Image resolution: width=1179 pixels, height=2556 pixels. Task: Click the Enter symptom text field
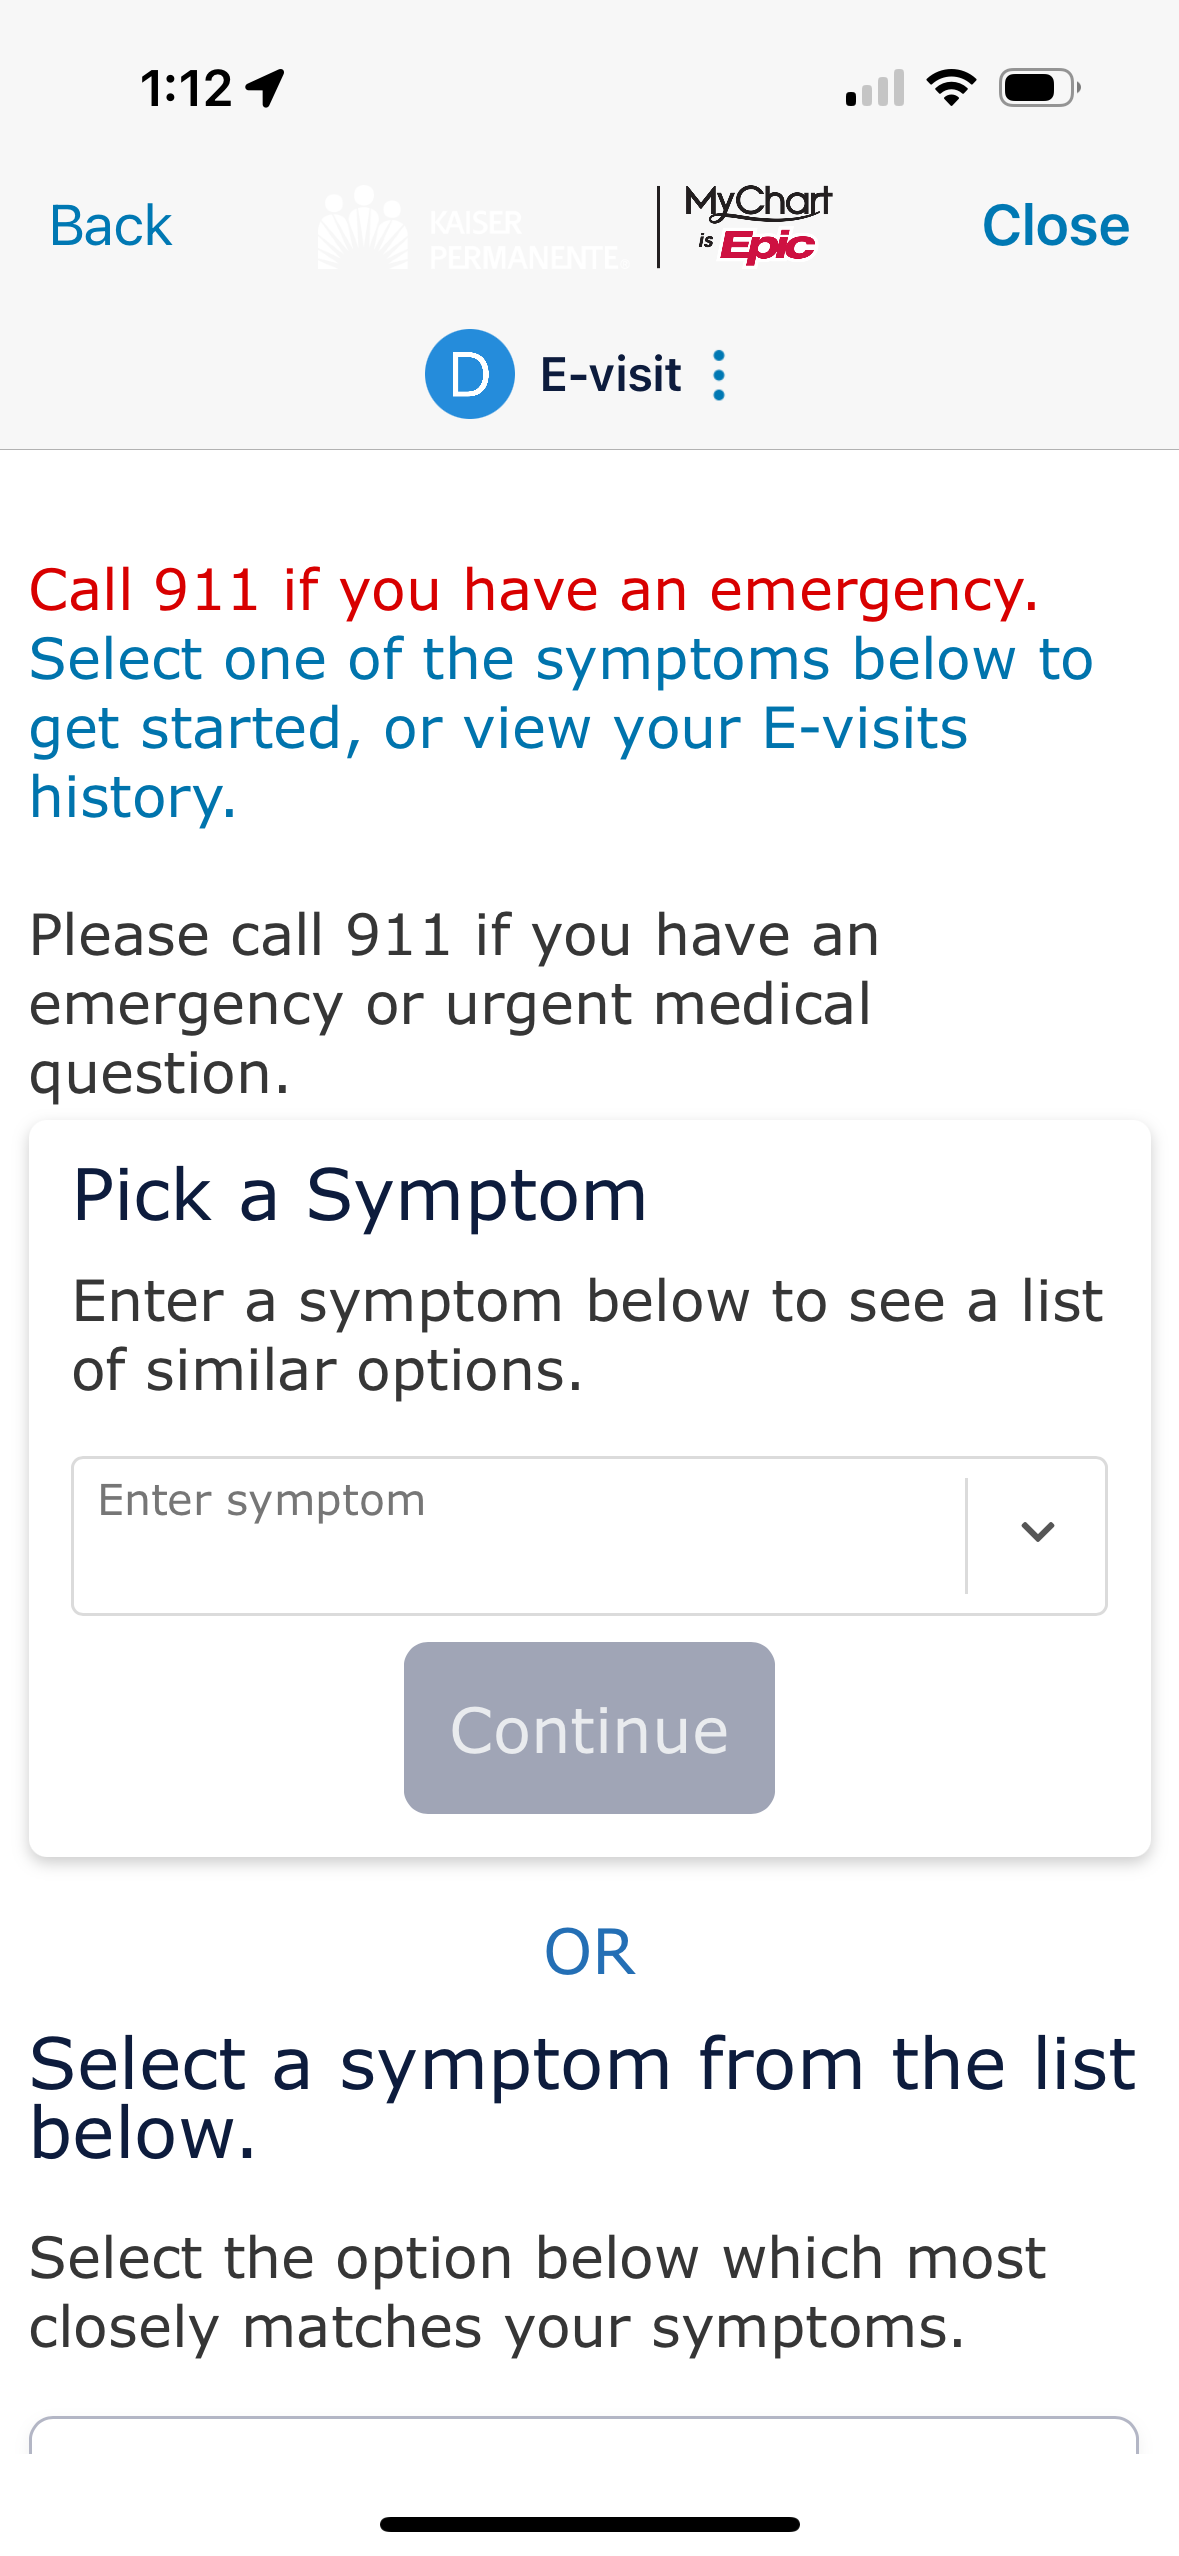[518, 1534]
